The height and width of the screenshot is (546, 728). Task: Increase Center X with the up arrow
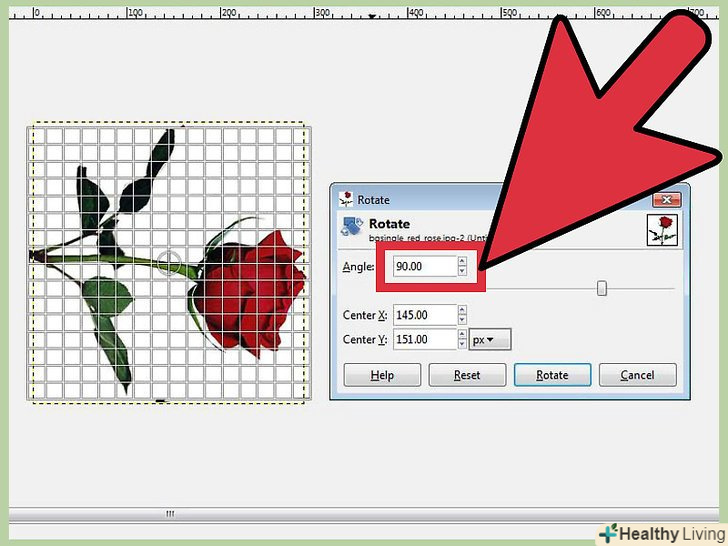[x=461, y=310]
